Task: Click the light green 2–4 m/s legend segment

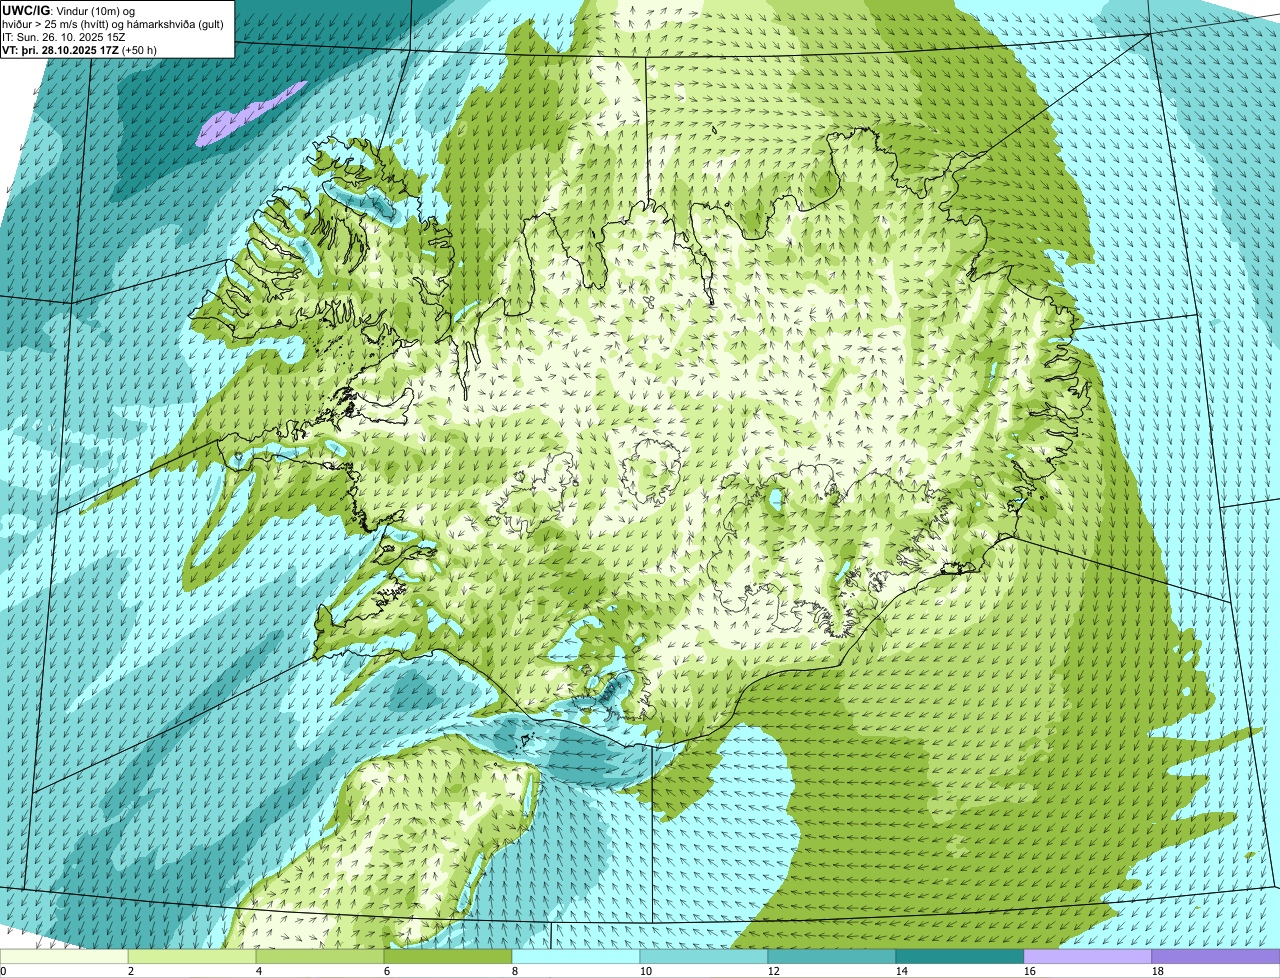Action: tap(192, 957)
